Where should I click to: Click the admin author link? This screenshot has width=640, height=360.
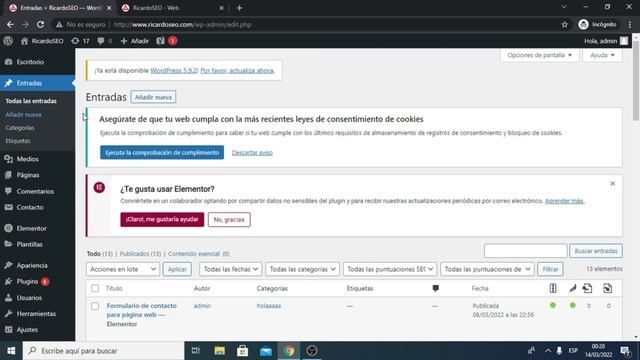pos(202,306)
